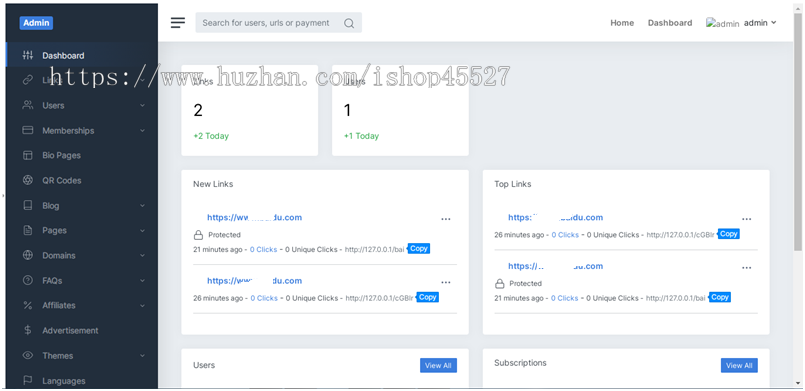Toggle sidebar with the hamburger menu icon
Image resolution: width=805 pixels, height=391 pixels.
pyautogui.click(x=178, y=23)
